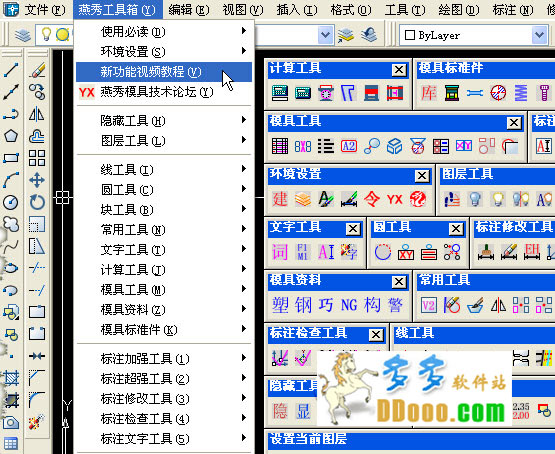This screenshot has height=454, width=555.
Task: Click unlit lightbulb in 图层工具 panel
Action: click(475, 199)
